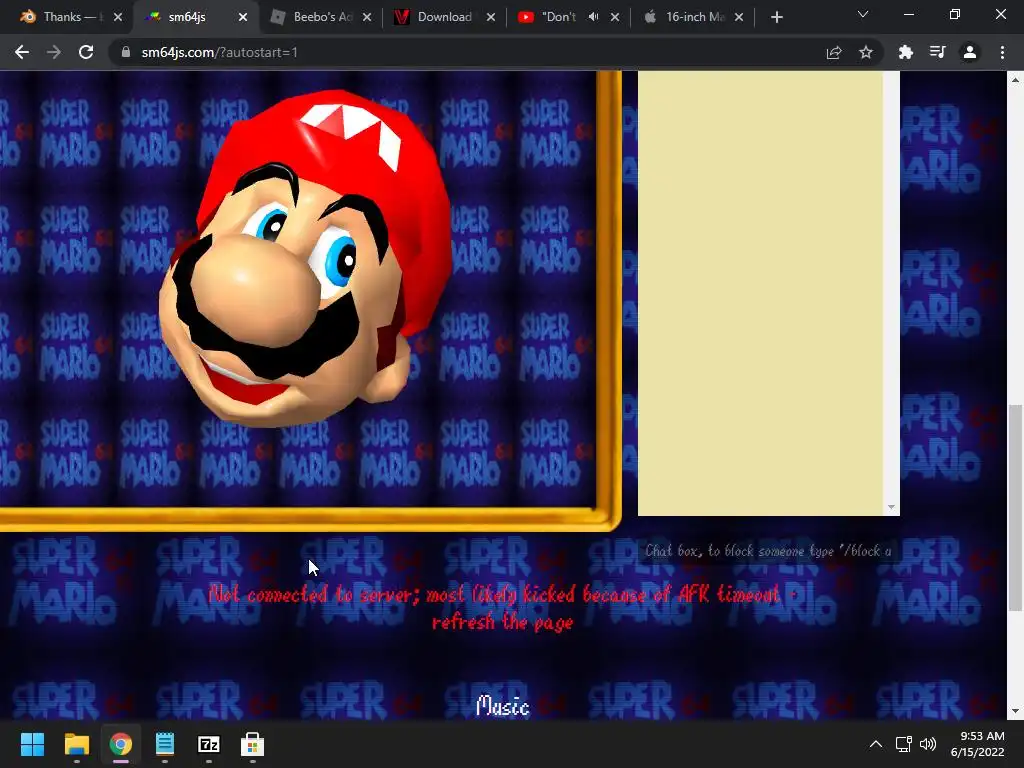Open Chrome's three-dot menu

[1002, 53]
